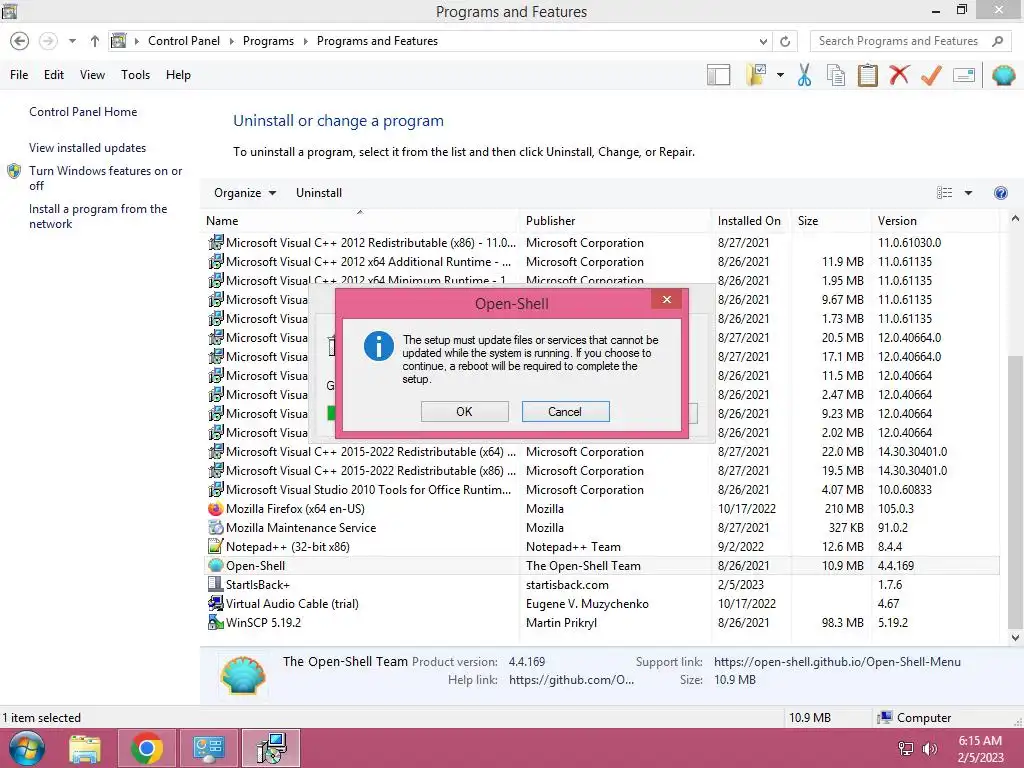1024x768 pixels.
Task: Open the Organize dropdown
Action: click(x=245, y=193)
